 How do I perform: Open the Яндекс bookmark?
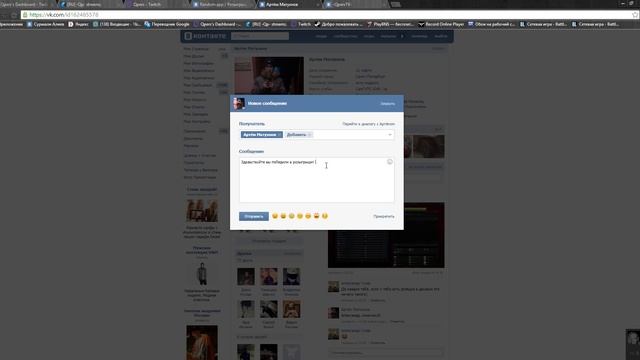click(x=78, y=24)
